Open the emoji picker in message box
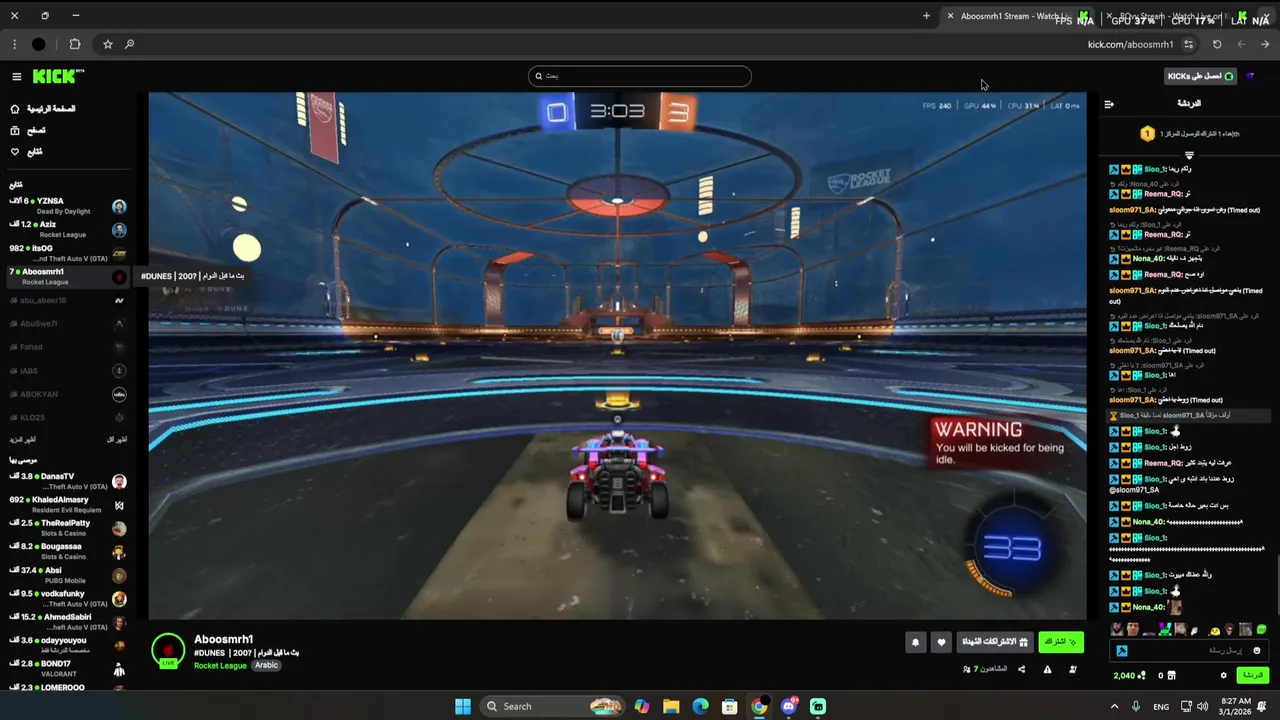The height and width of the screenshot is (720, 1280). [x=1257, y=651]
